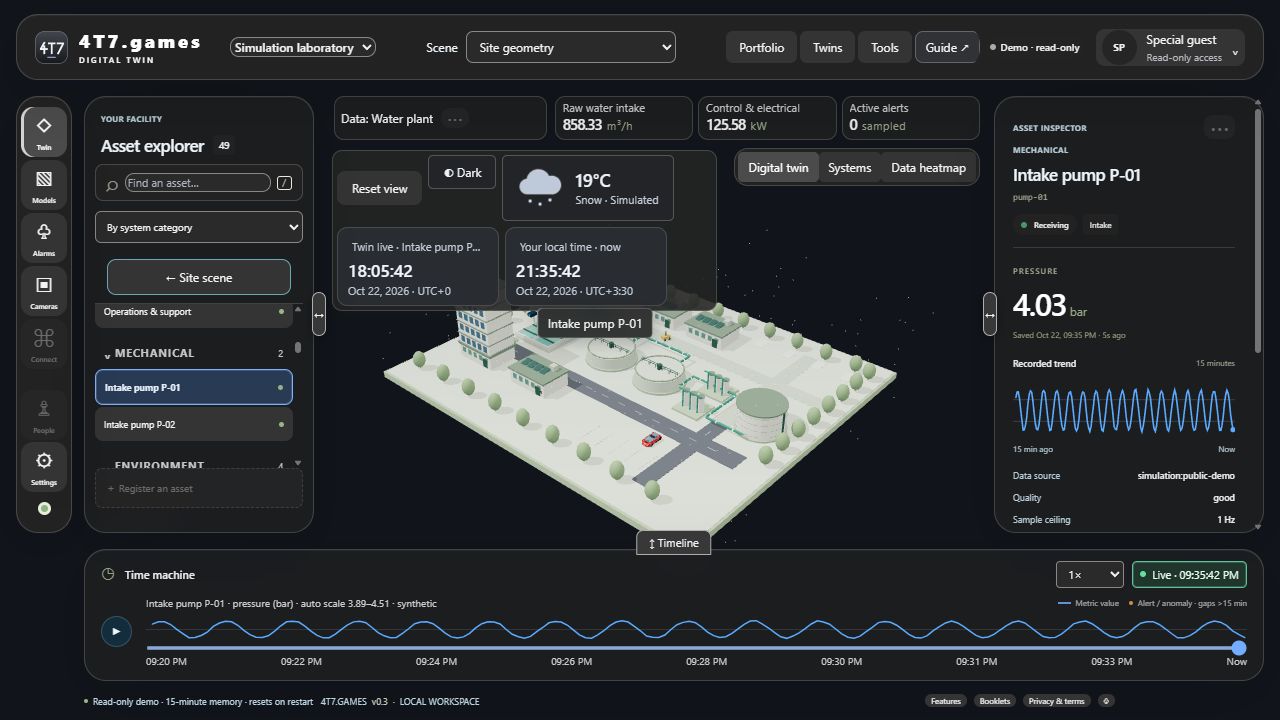Open the Settings gear in sidebar
Image resolution: width=1280 pixels, height=720 pixels.
click(44, 467)
